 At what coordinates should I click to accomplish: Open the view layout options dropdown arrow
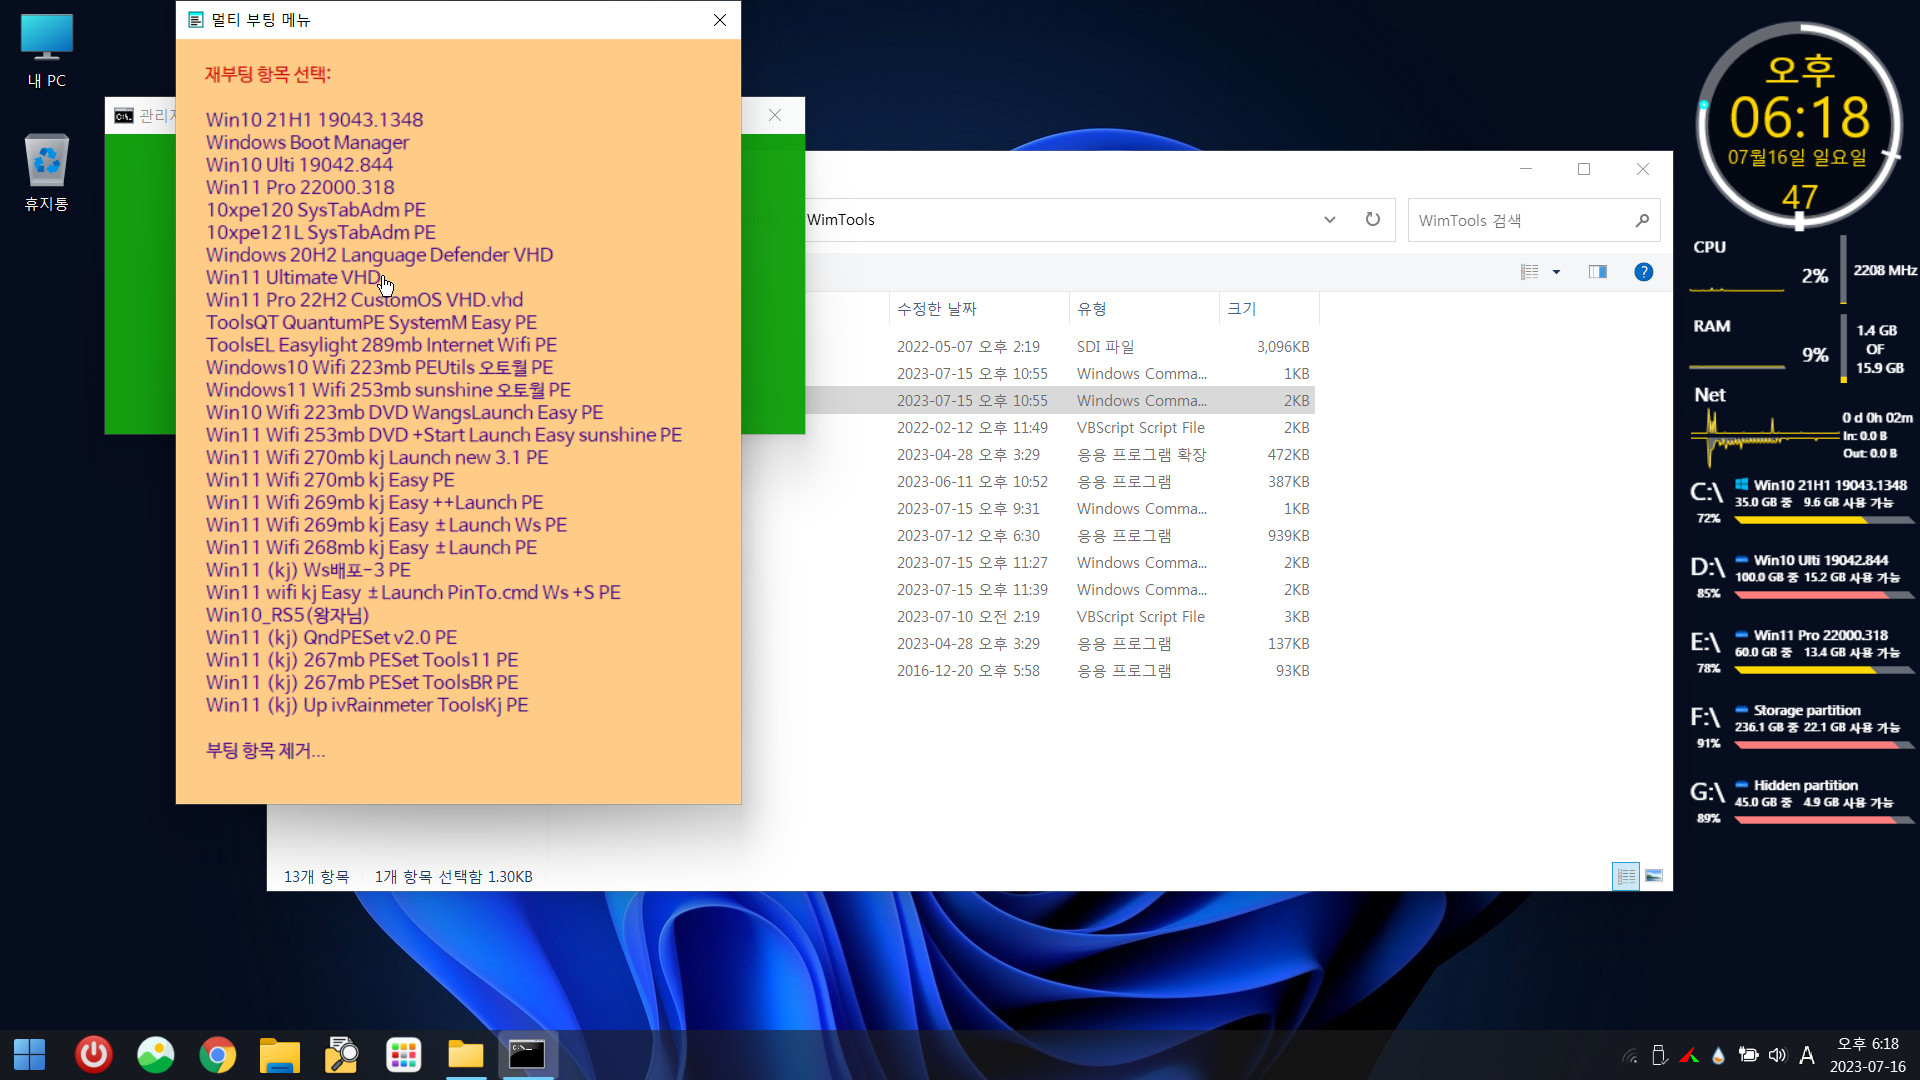tap(1556, 272)
